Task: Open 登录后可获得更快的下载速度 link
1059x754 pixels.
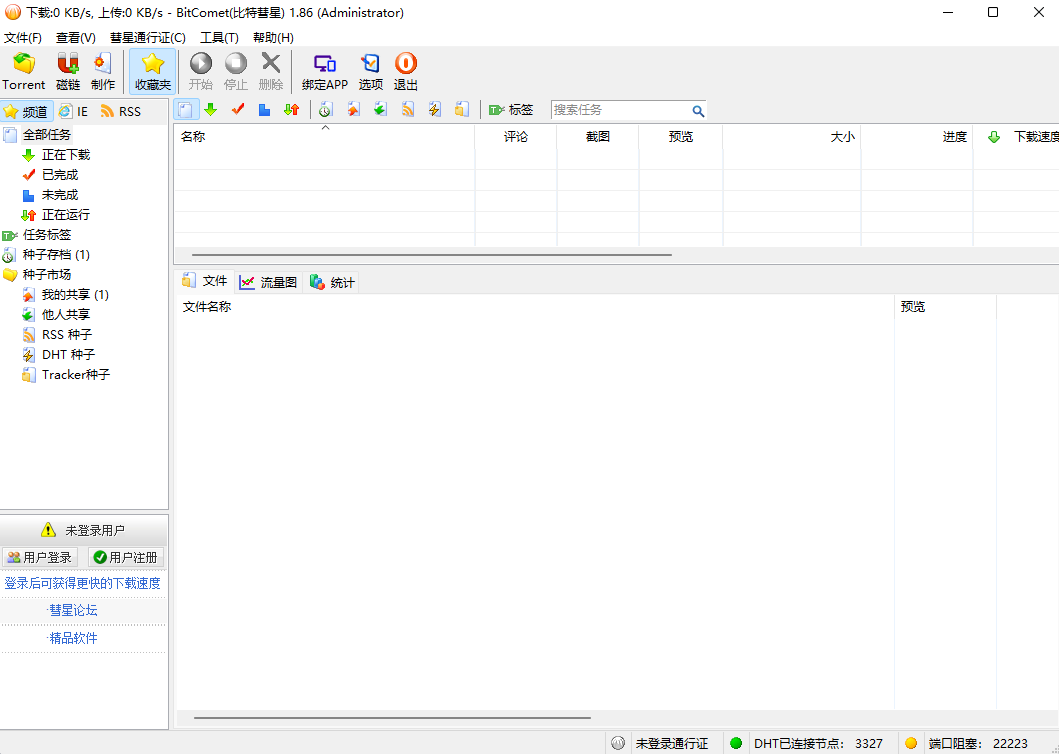Action: [x=82, y=583]
